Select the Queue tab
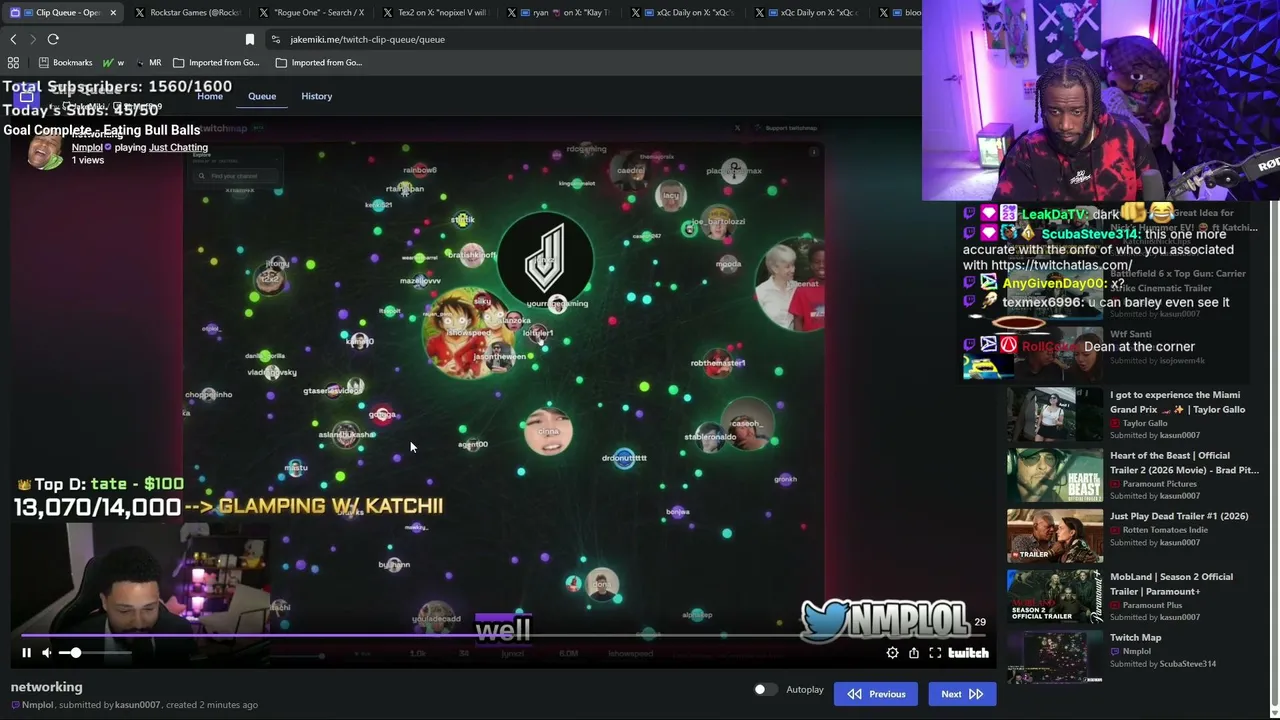 (x=262, y=96)
